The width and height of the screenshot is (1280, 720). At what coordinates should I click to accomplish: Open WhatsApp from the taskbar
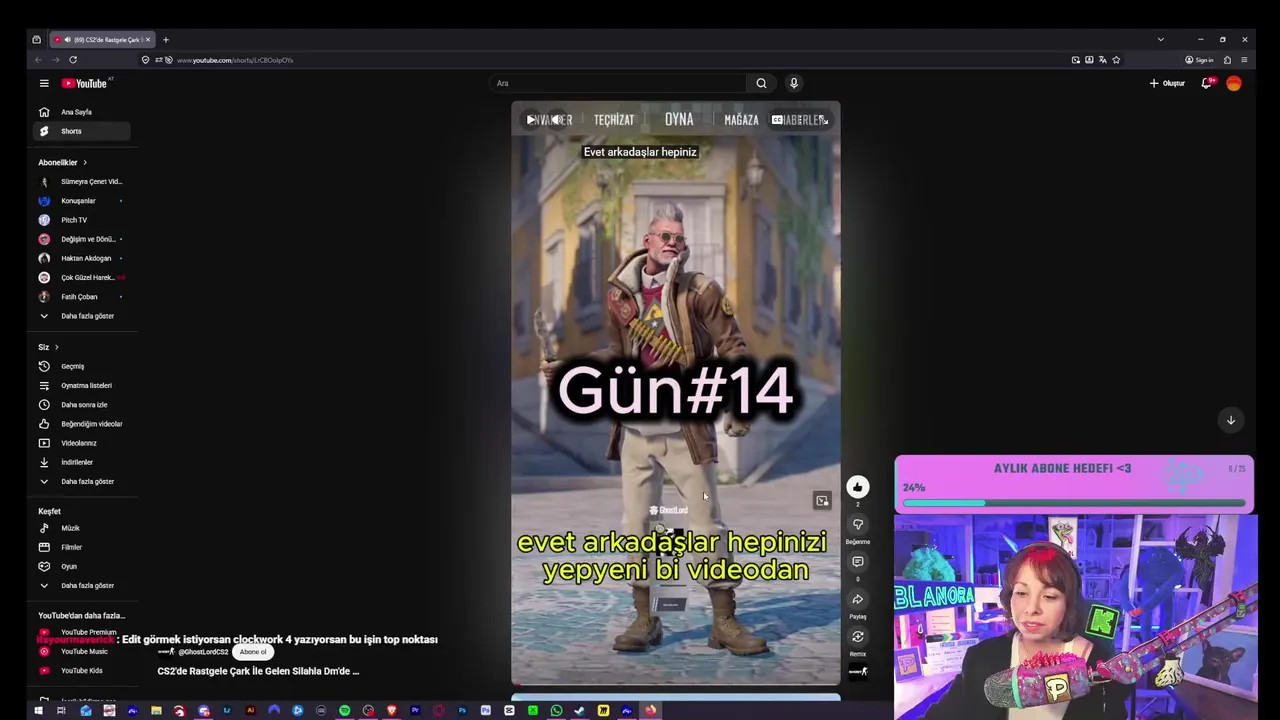[556, 711]
